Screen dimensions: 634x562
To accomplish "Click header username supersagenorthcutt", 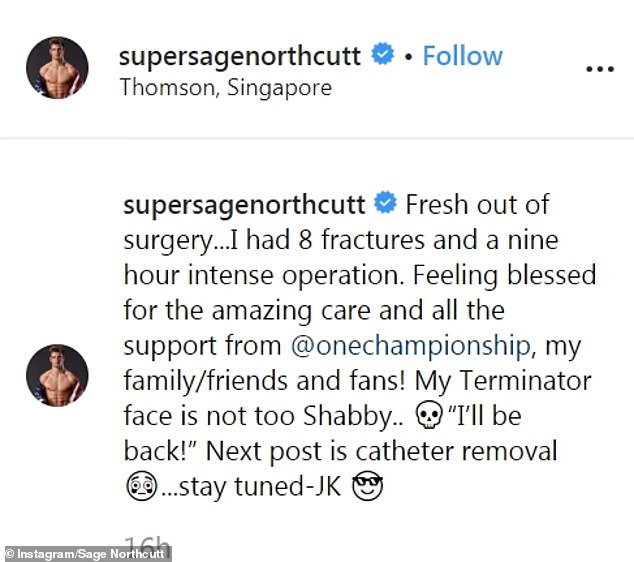I will coord(239,56).
